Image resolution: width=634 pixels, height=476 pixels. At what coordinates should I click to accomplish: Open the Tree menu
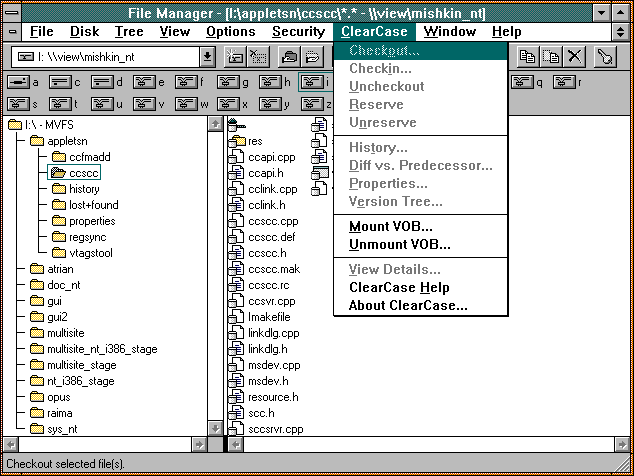click(129, 32)
